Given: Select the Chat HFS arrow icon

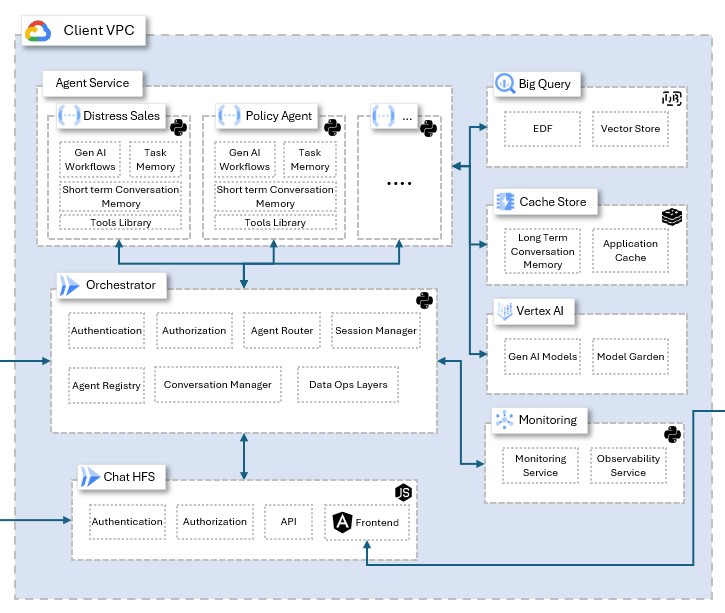Looking at the screenshot, I should [x=89, y=477].
